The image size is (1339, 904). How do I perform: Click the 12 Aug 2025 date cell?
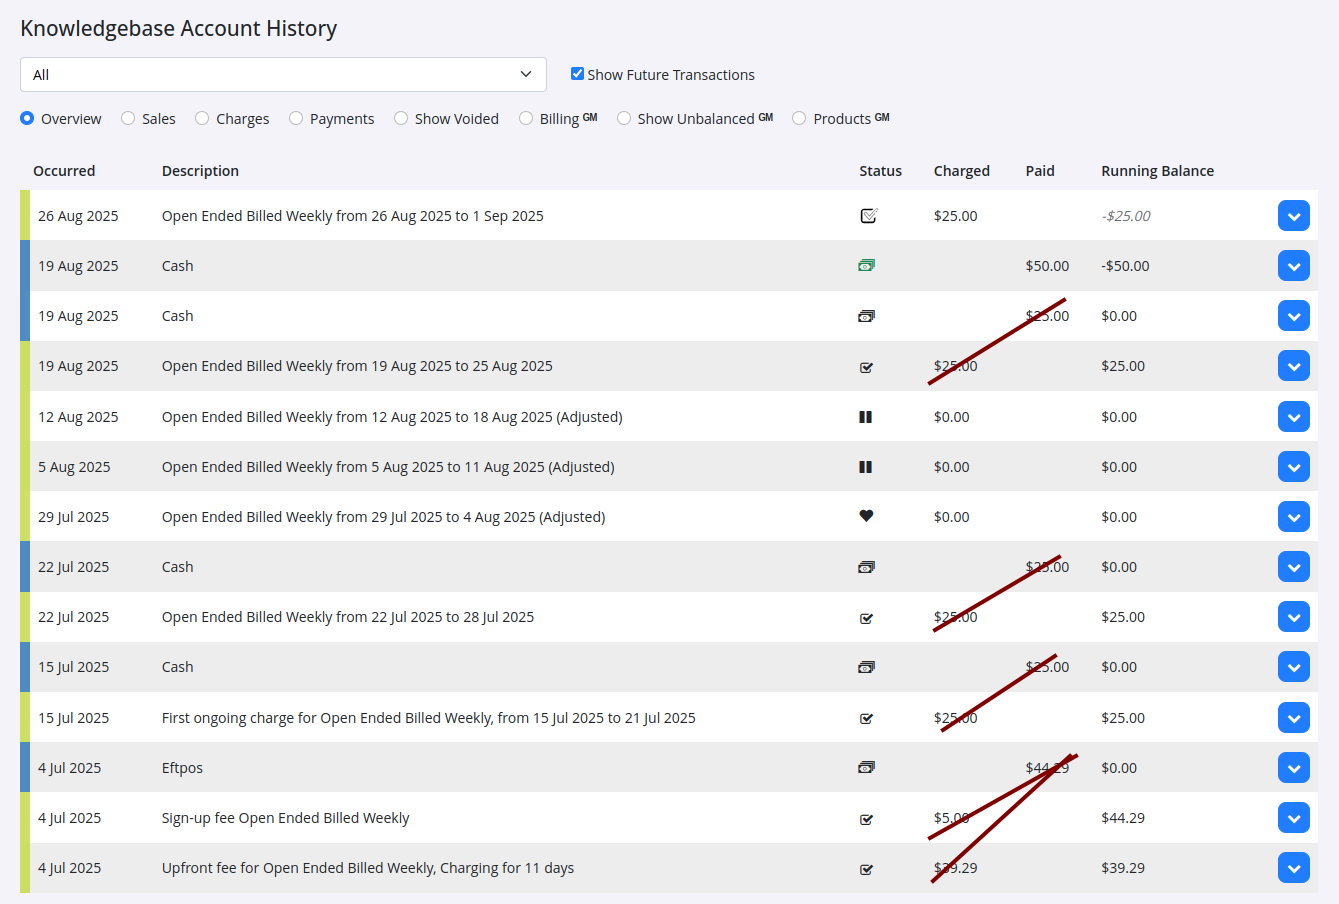pyautogui.click(x=78, y=417)
